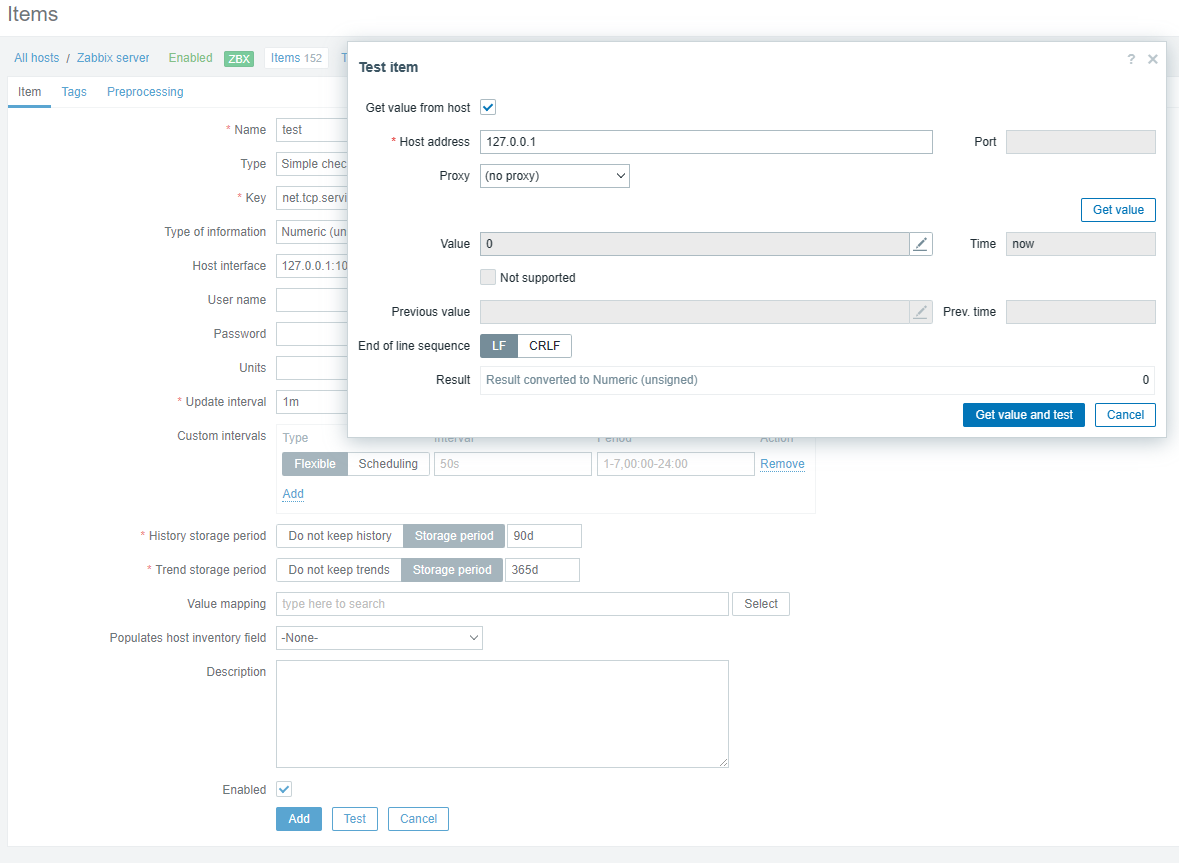Open the Type dropdown showing Simple check

312,164
